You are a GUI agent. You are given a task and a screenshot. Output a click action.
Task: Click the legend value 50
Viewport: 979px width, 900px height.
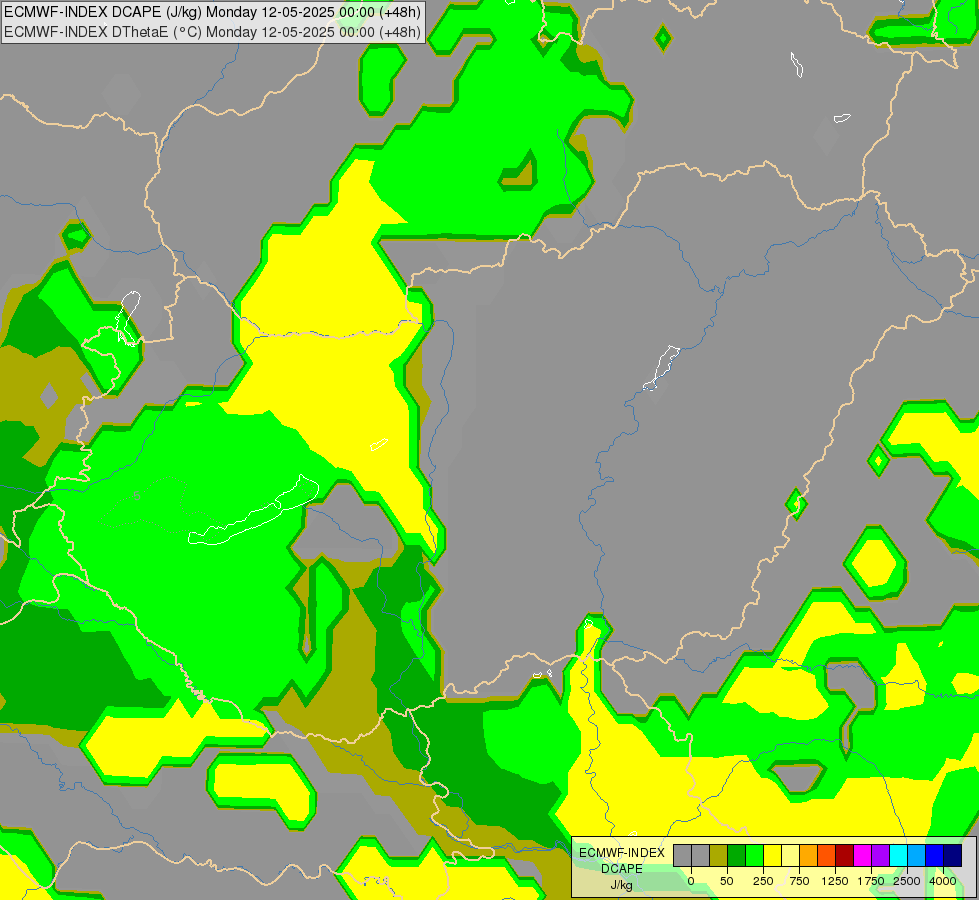coord(727,881)
